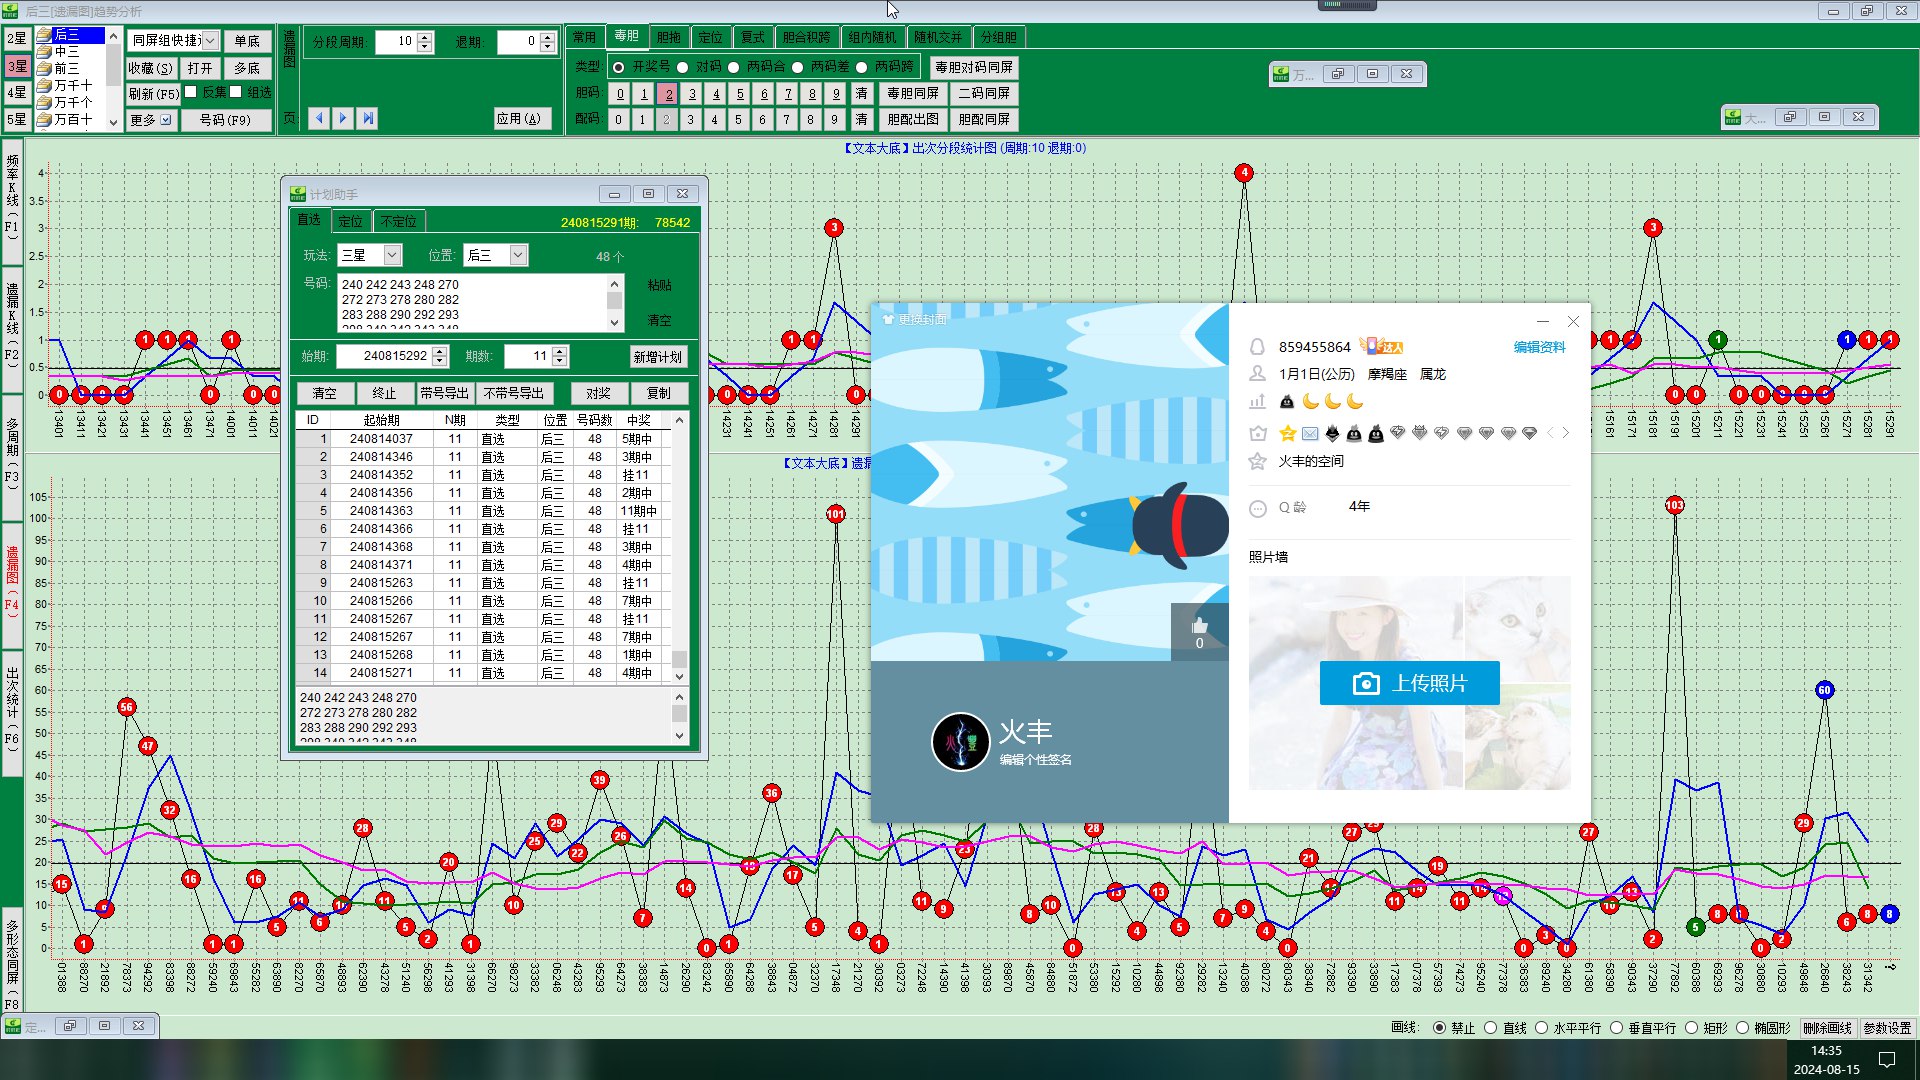1920x1080 pixels.
Task: Increase the 分段周期 value stepper
Action: coord(425,37)
